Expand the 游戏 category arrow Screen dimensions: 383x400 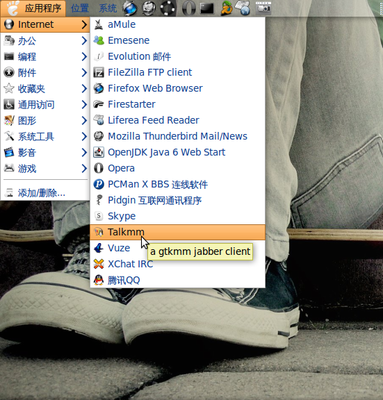[x=84, y=168]
